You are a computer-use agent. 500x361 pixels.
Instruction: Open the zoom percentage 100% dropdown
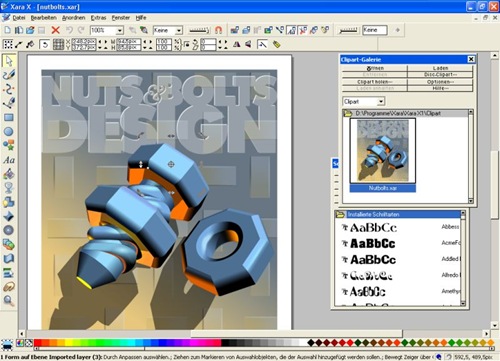coord(119,31)
